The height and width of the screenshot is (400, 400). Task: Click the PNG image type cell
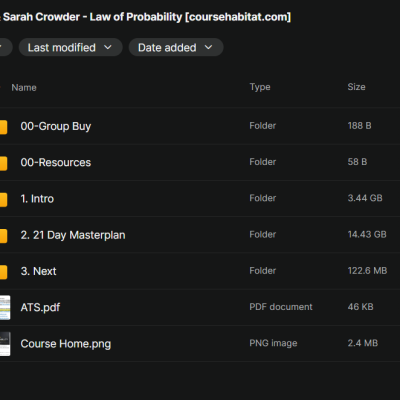pyautogui.click(x=273, y=343)
